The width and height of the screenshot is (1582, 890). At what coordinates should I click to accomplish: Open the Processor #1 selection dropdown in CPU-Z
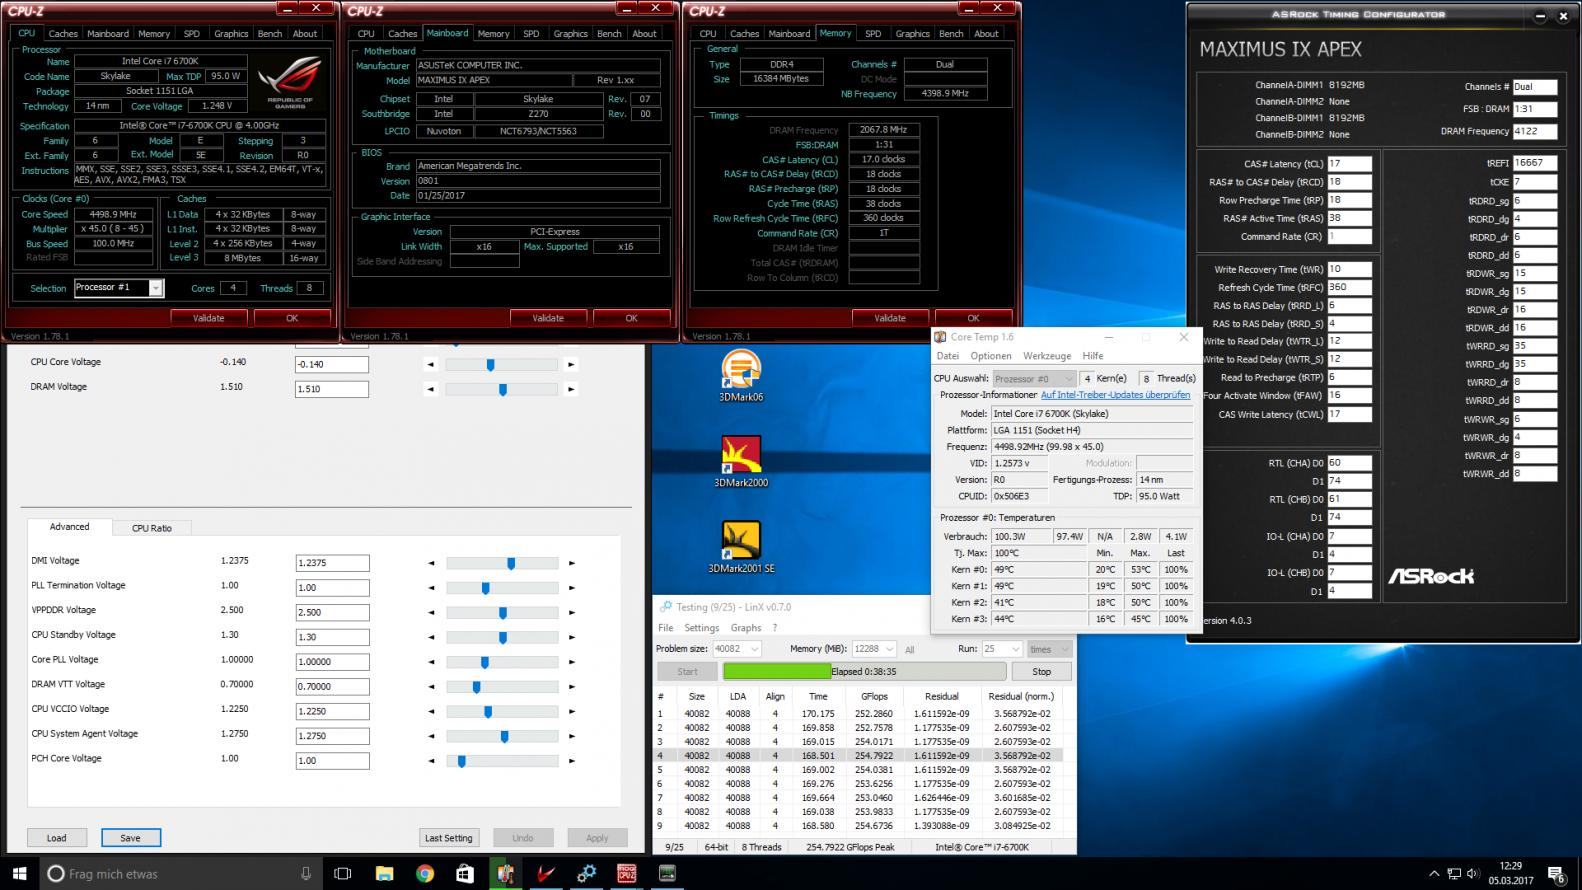156,288
